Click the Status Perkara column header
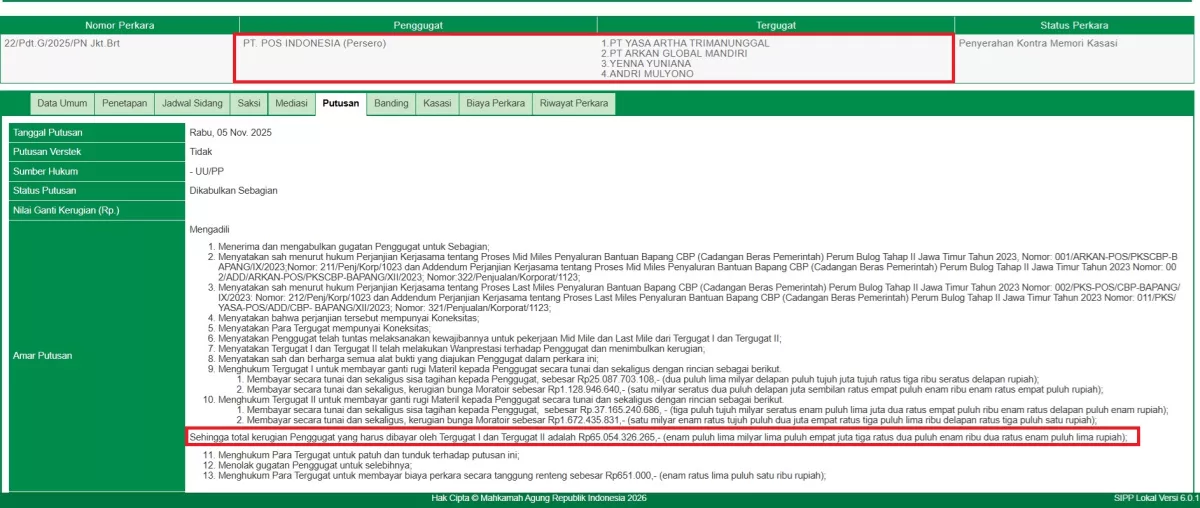This screenshot has width=1200, height=508. pos(1075,24)
